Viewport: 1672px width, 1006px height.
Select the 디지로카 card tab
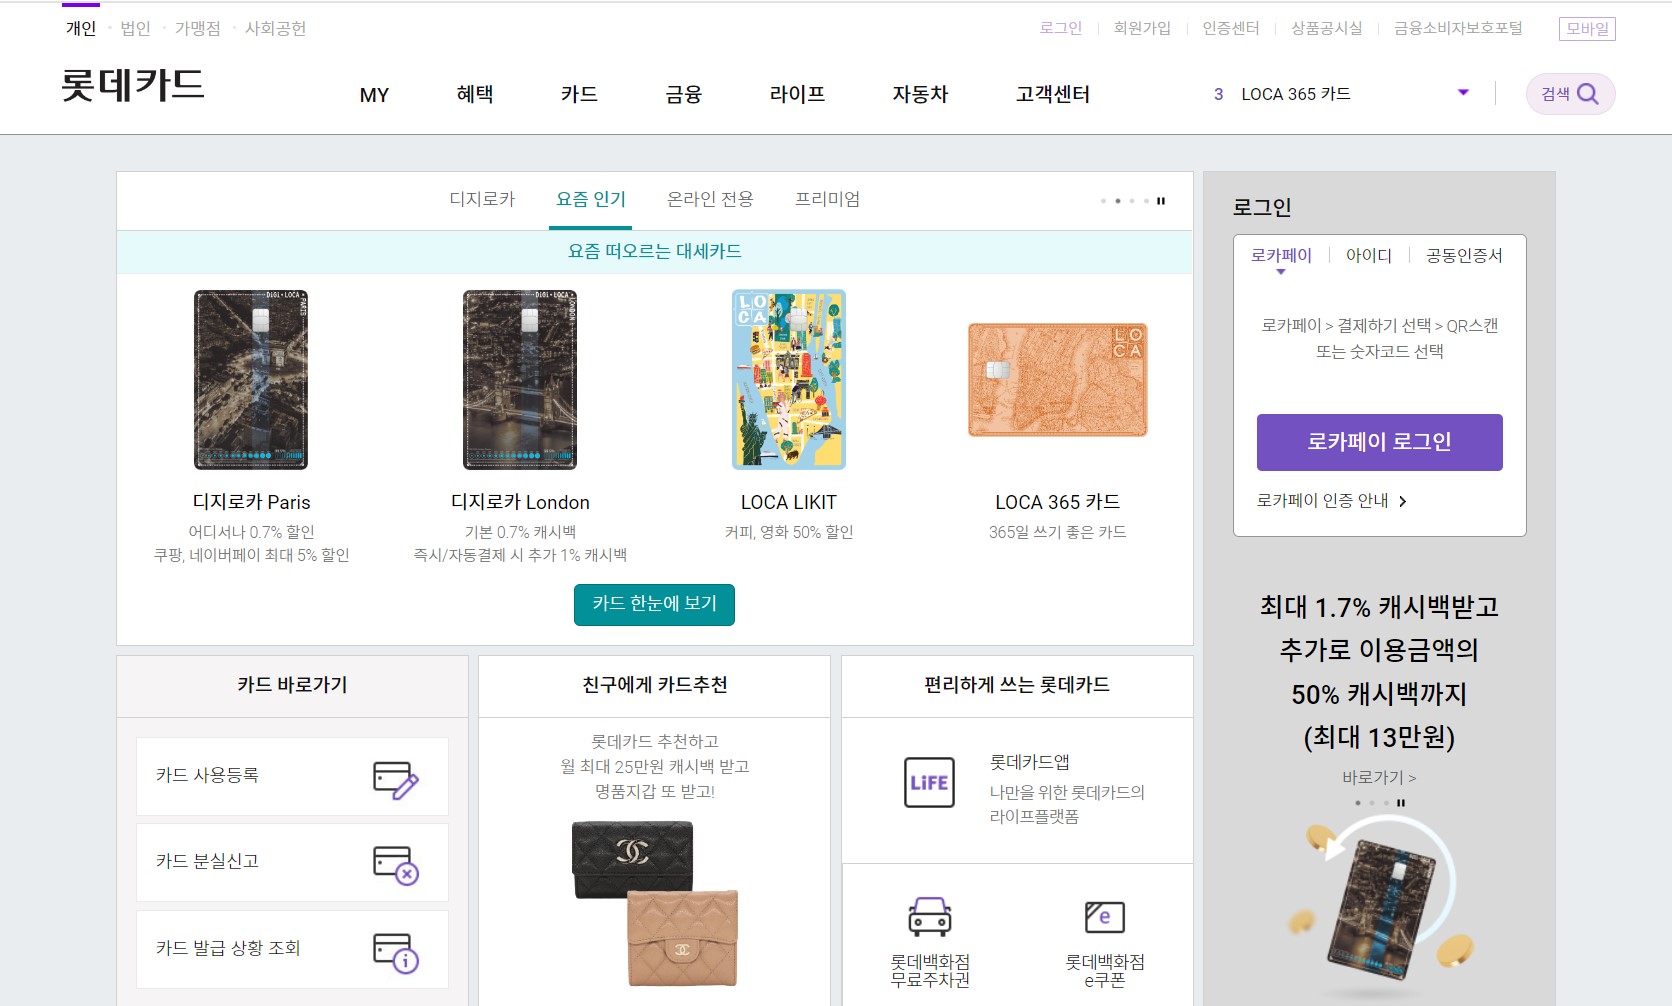482,199
